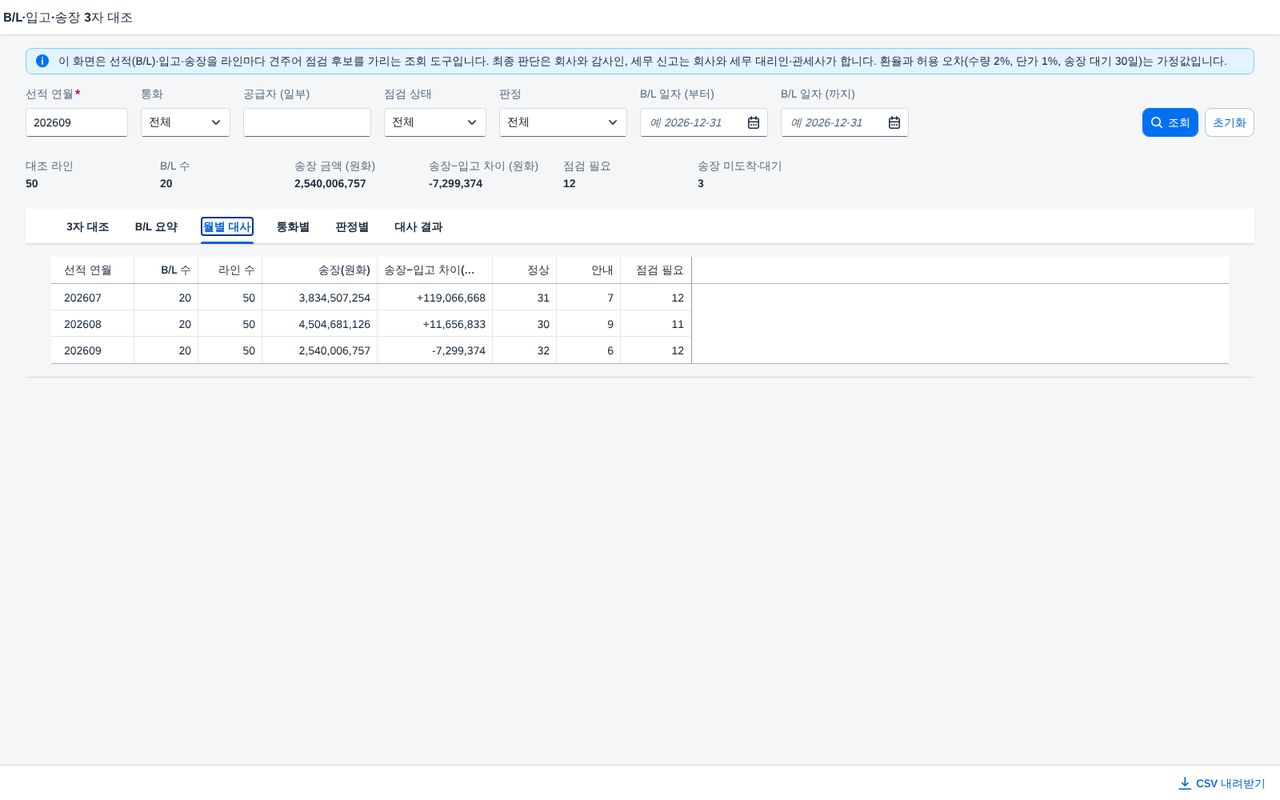1280x800 pixels.
Task: Open the 통화별 tab
Action: coord(293,227)
